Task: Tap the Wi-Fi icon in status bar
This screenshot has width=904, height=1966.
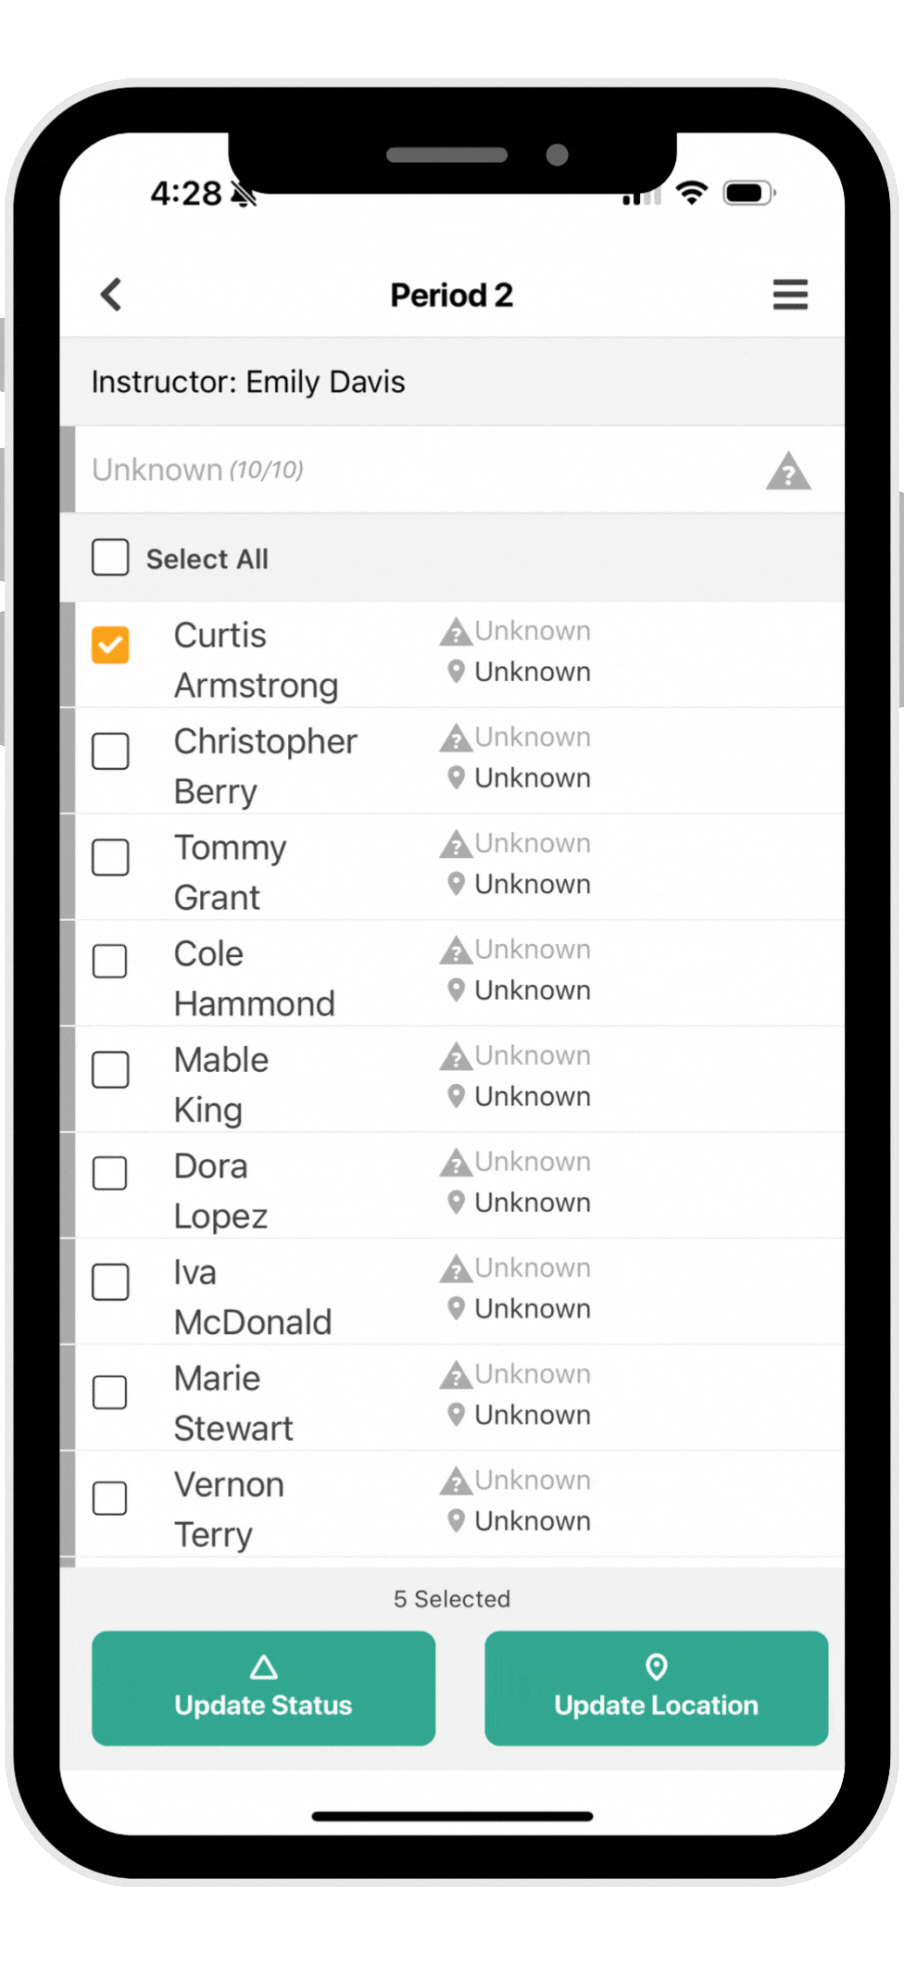Action: pos(691,192)
